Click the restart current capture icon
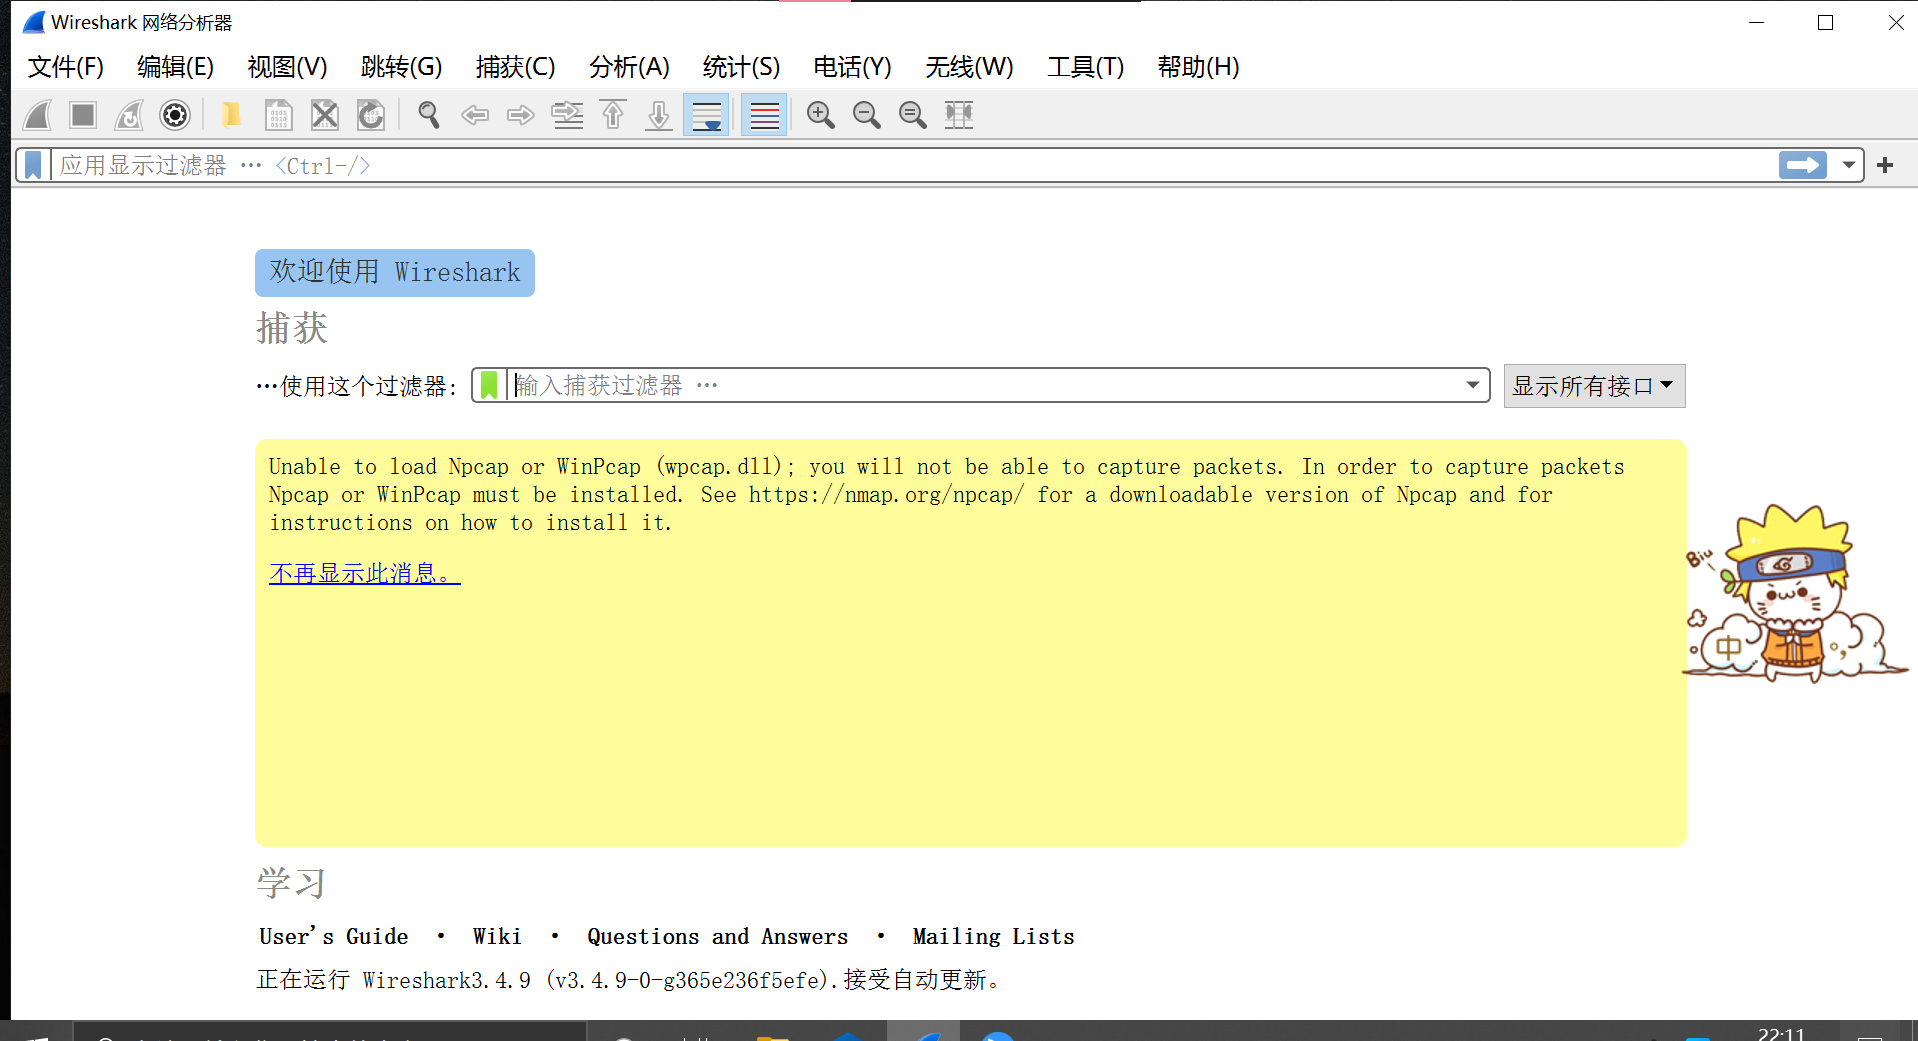1918x1041 pixels. 128,114
